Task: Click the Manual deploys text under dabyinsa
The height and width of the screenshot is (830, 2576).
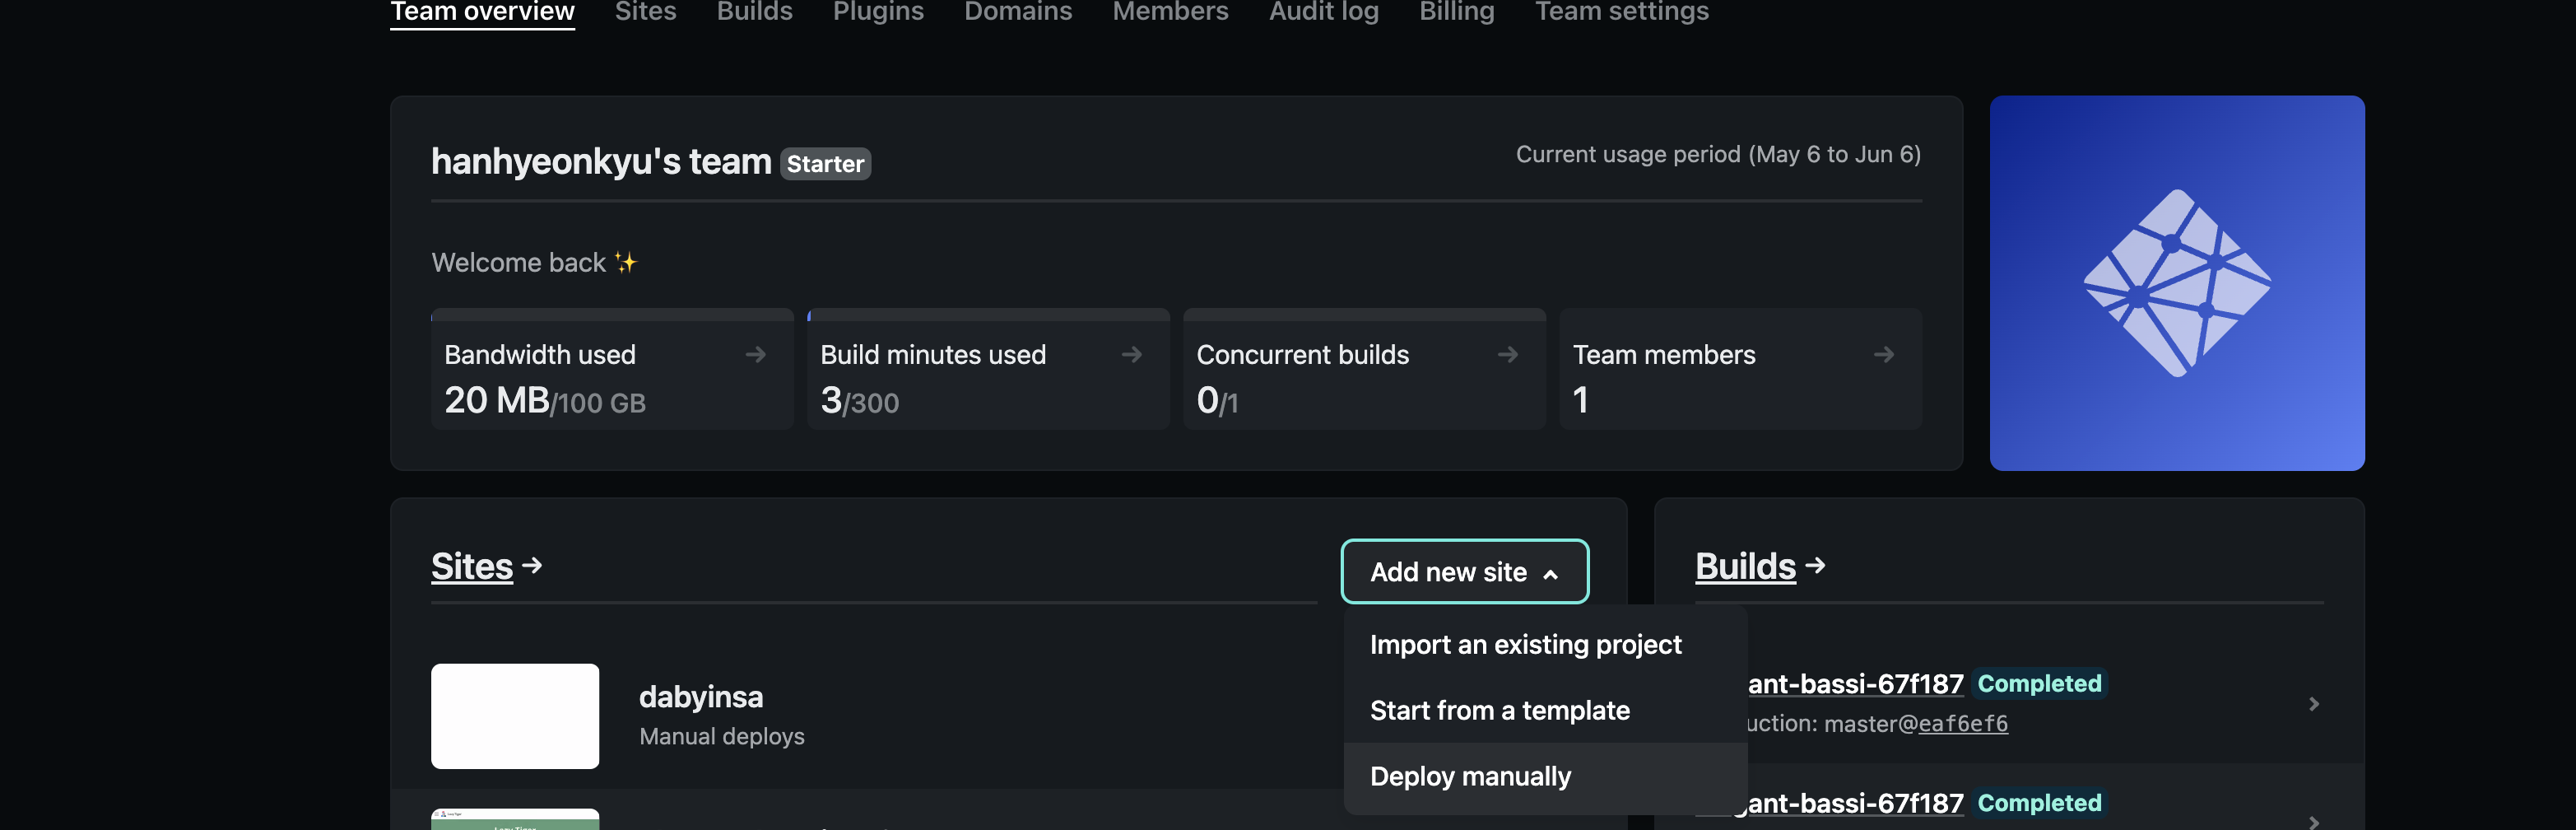Action: [722, 737]
